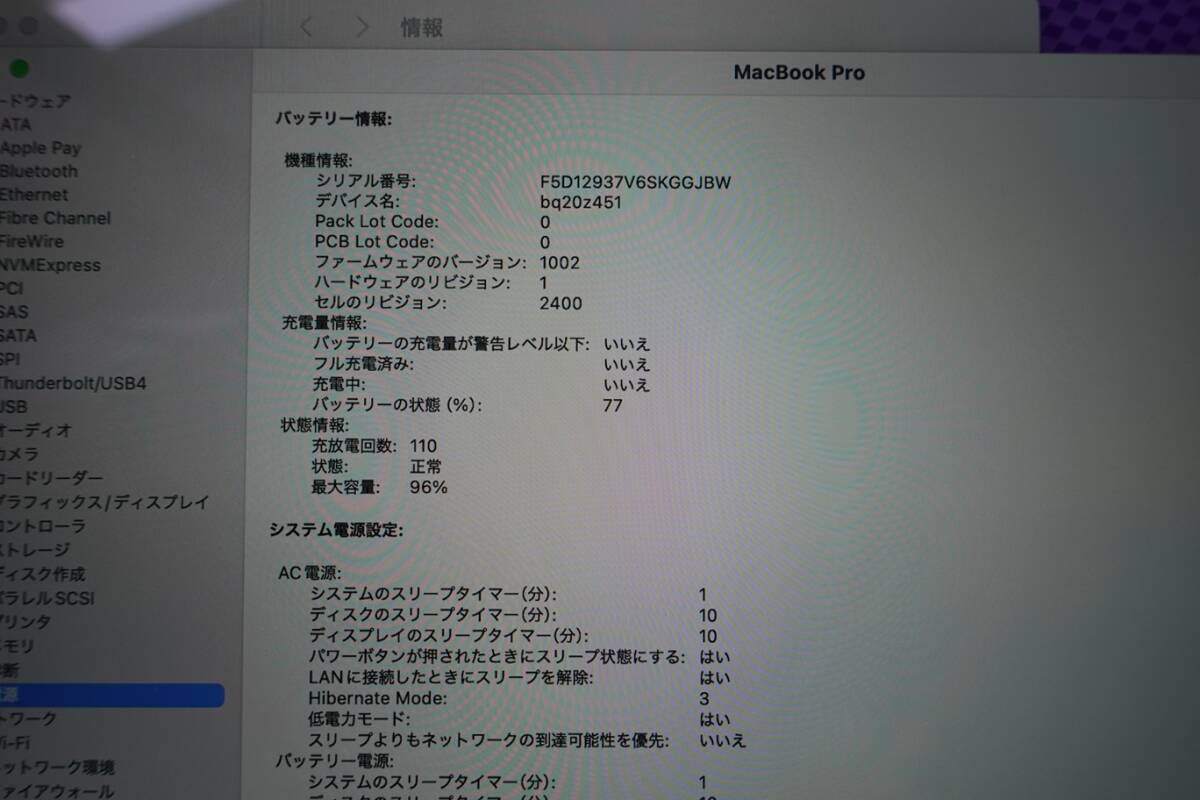Image resolution: width=1200 pixels, height=800 pixels.
Task: Click the フル充電済み row's いいえ value
Action: (x=627, y=364)
